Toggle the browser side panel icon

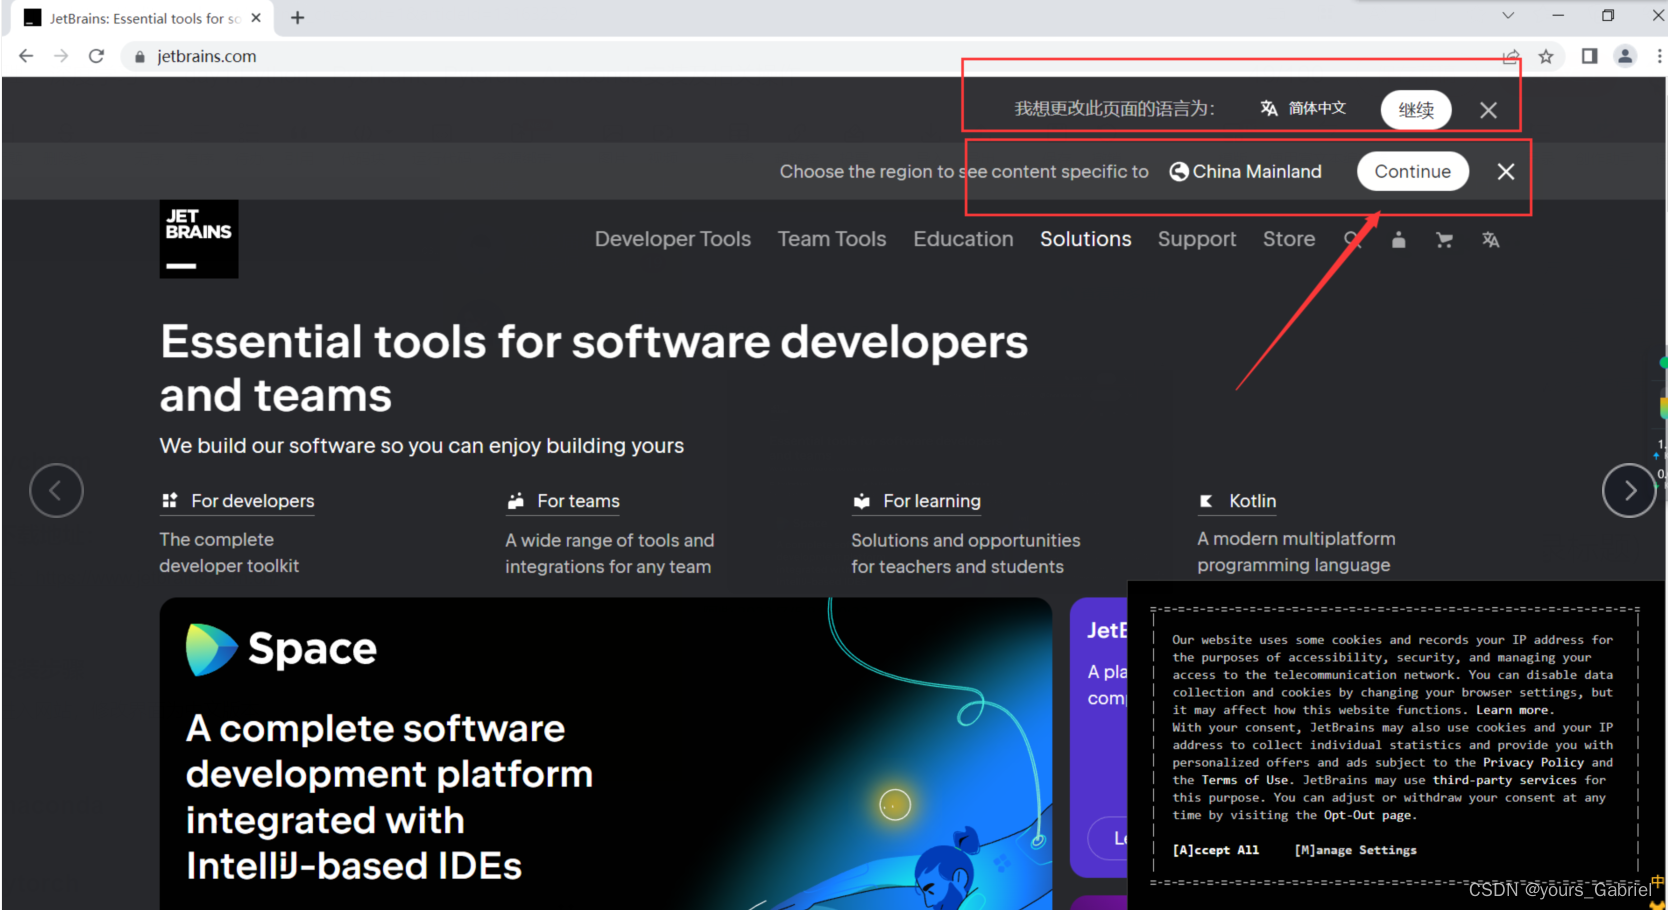pyautogui.click(x=1589, y=56)
